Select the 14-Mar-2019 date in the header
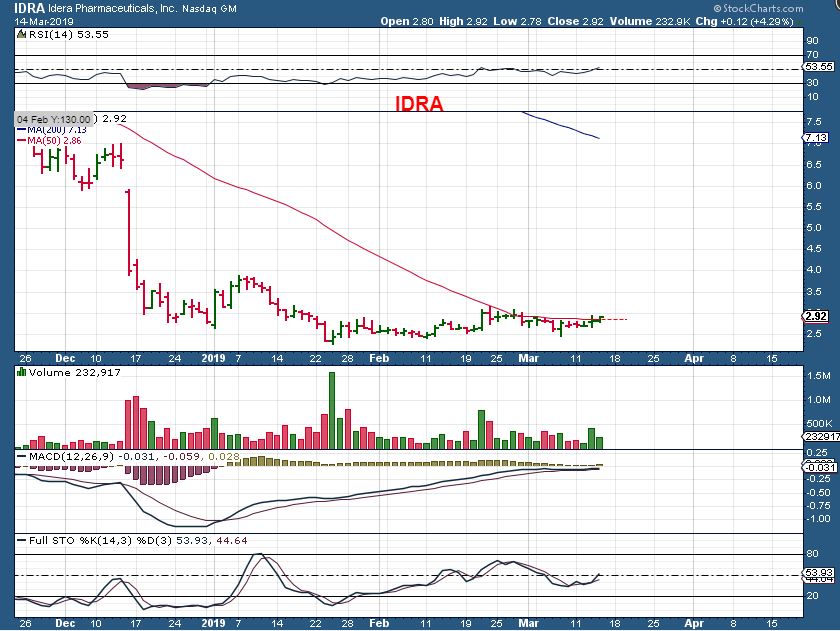This screenshot has height=631, width=840. coord(44,21)
